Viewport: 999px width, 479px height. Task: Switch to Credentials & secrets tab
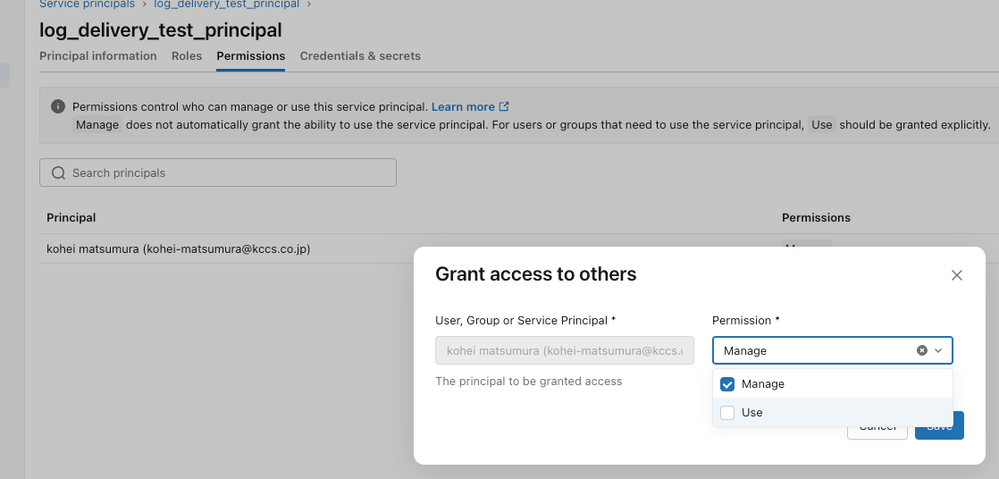click(x=360, y=56)
